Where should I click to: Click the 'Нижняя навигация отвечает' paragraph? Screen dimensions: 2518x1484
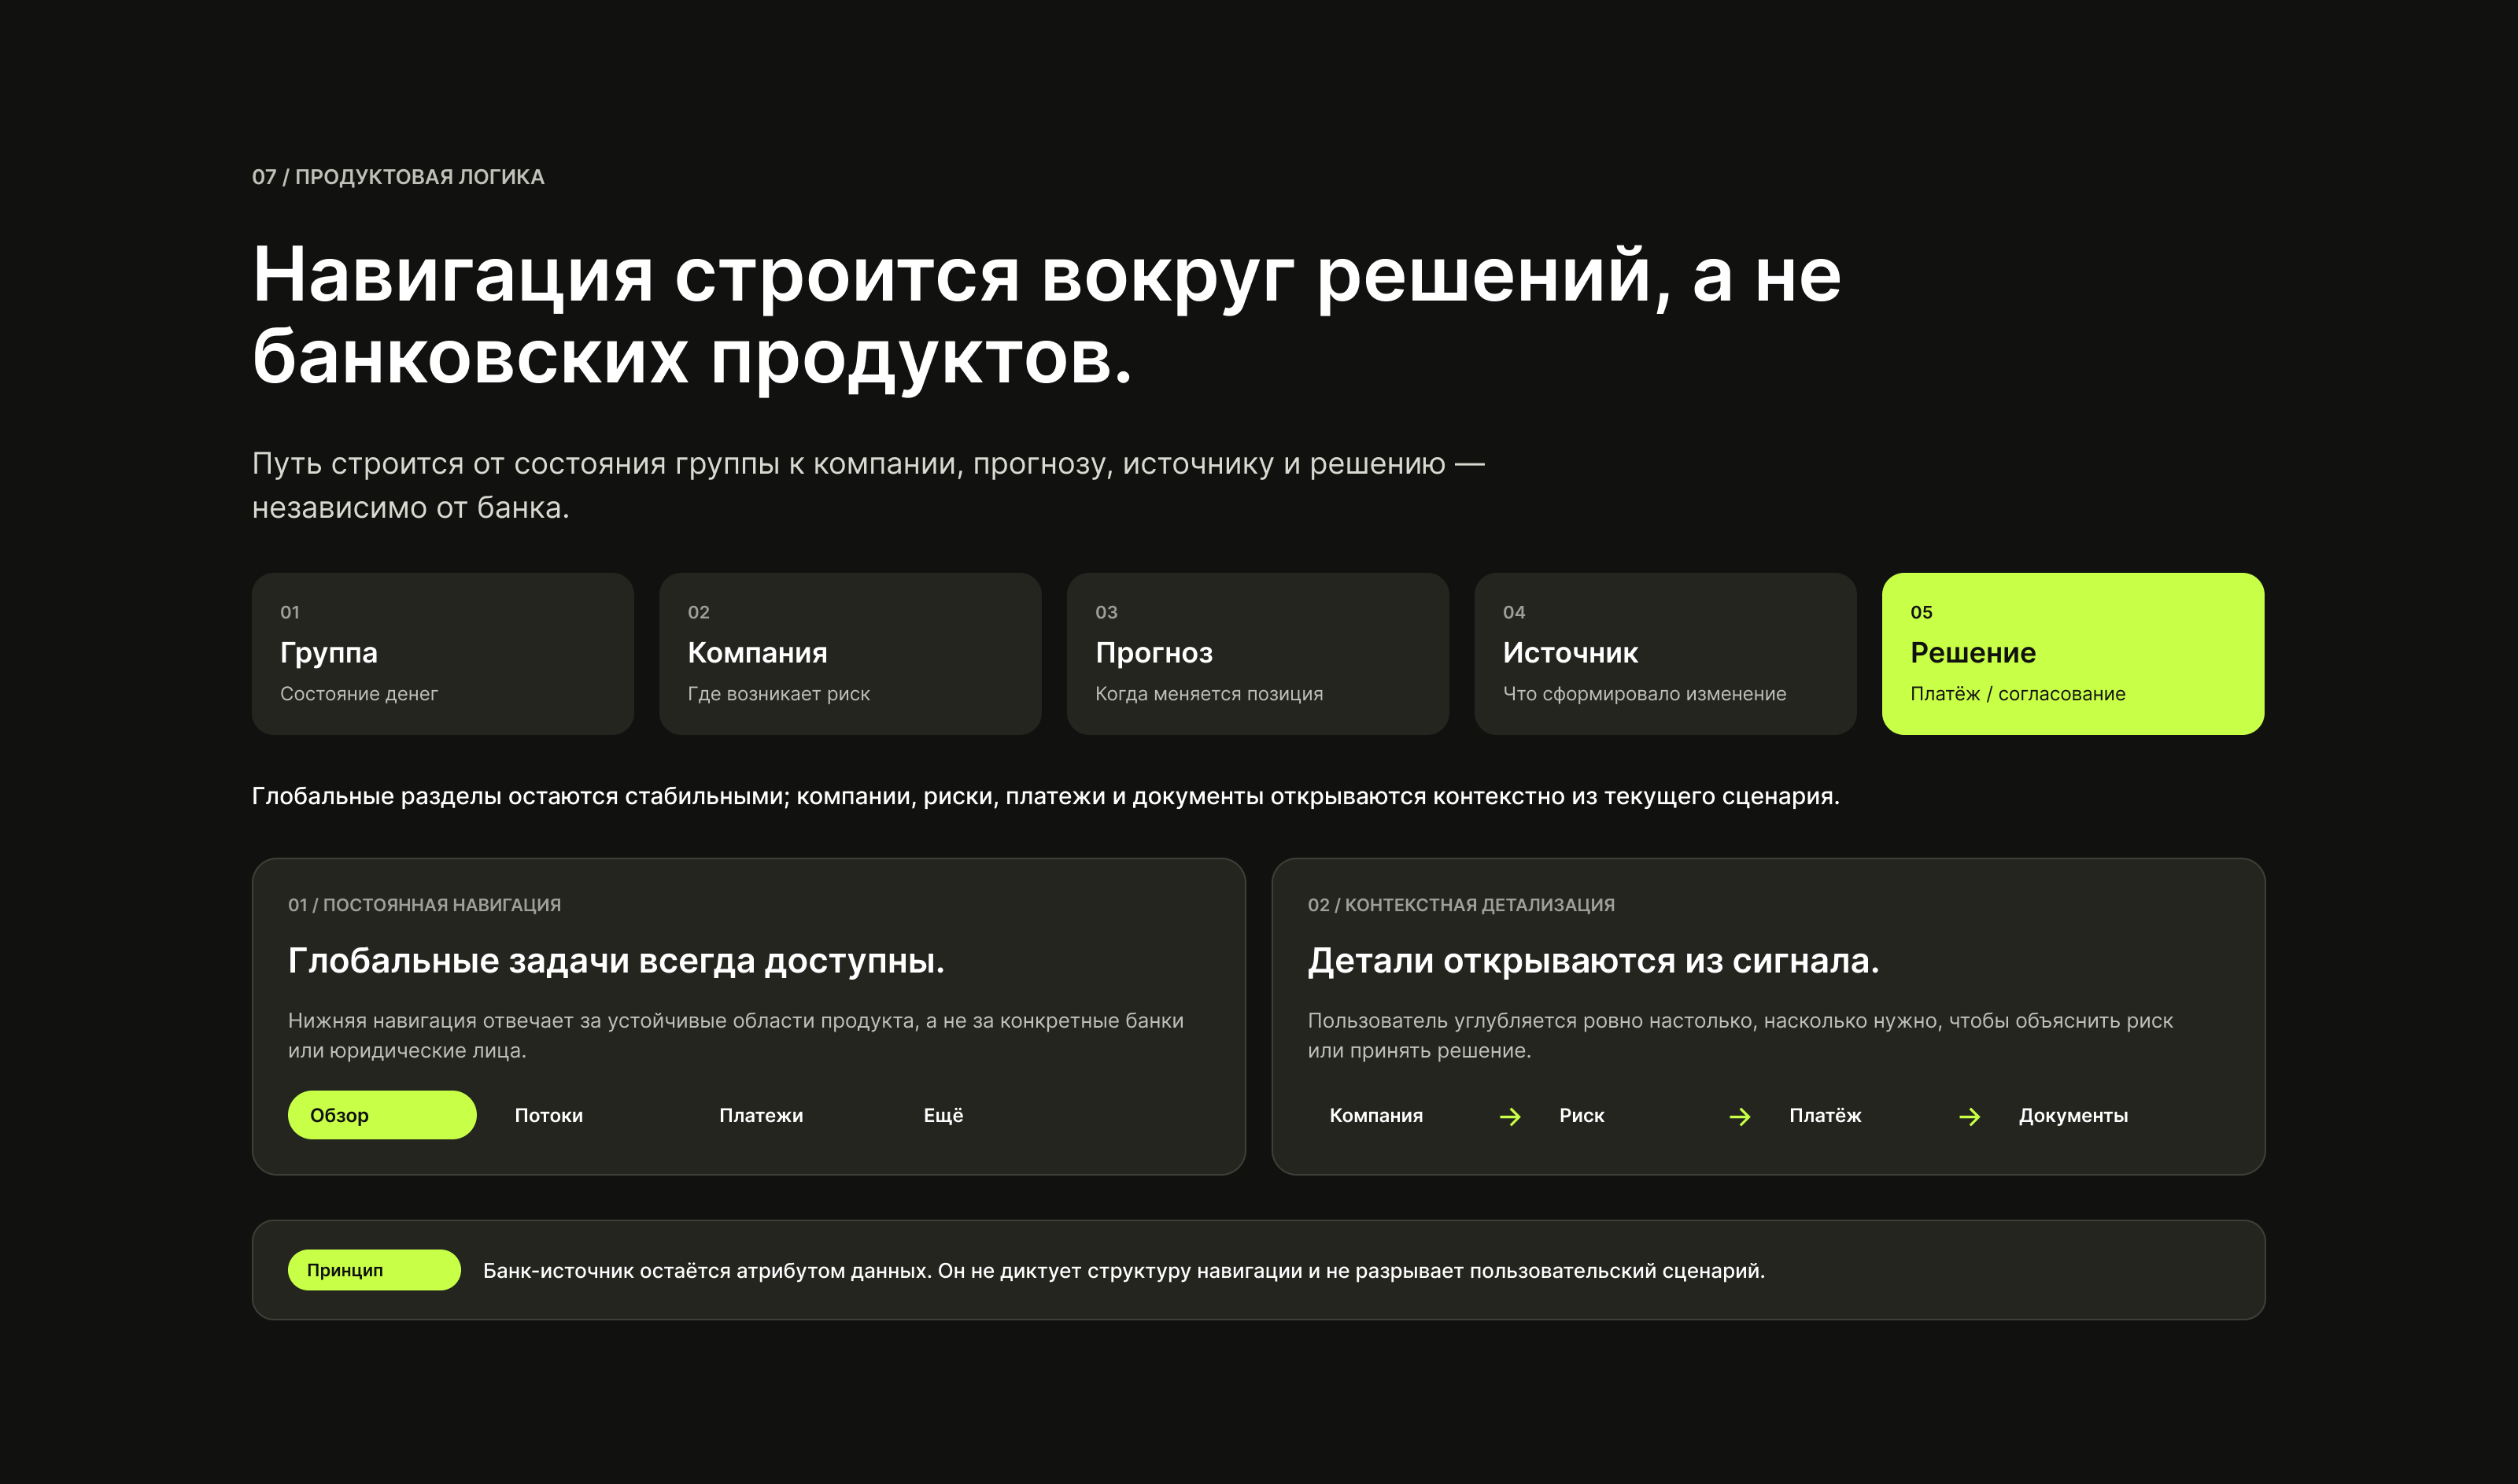pos(736,1035)
